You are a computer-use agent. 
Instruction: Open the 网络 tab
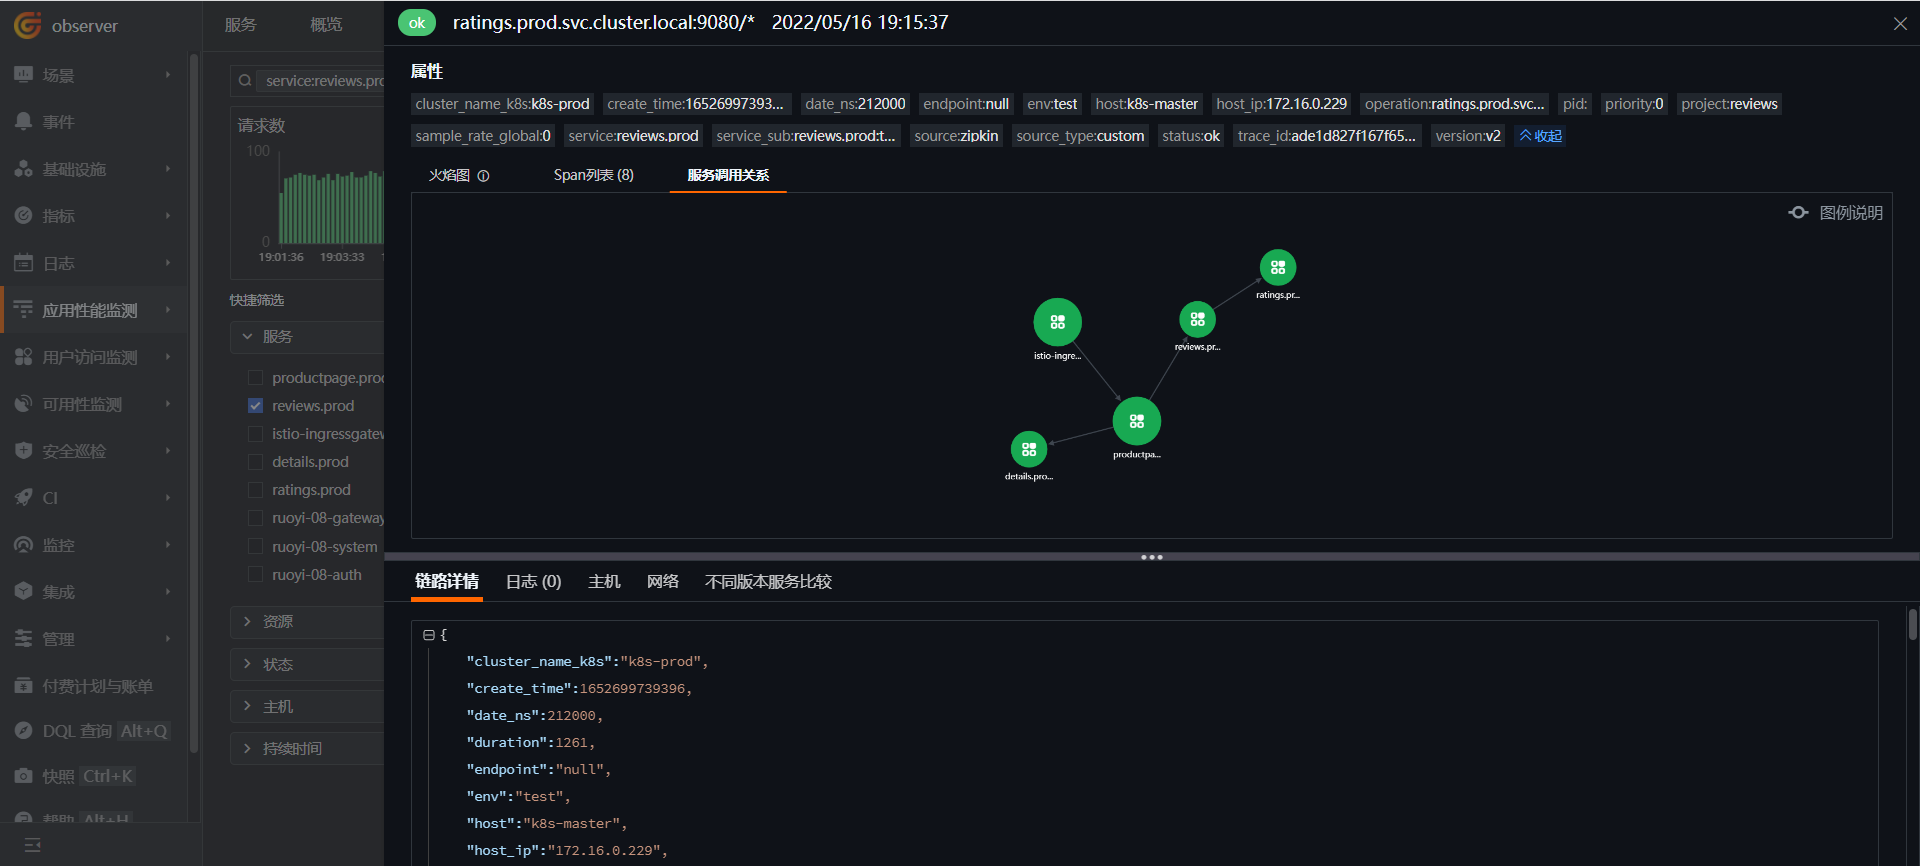663,582
